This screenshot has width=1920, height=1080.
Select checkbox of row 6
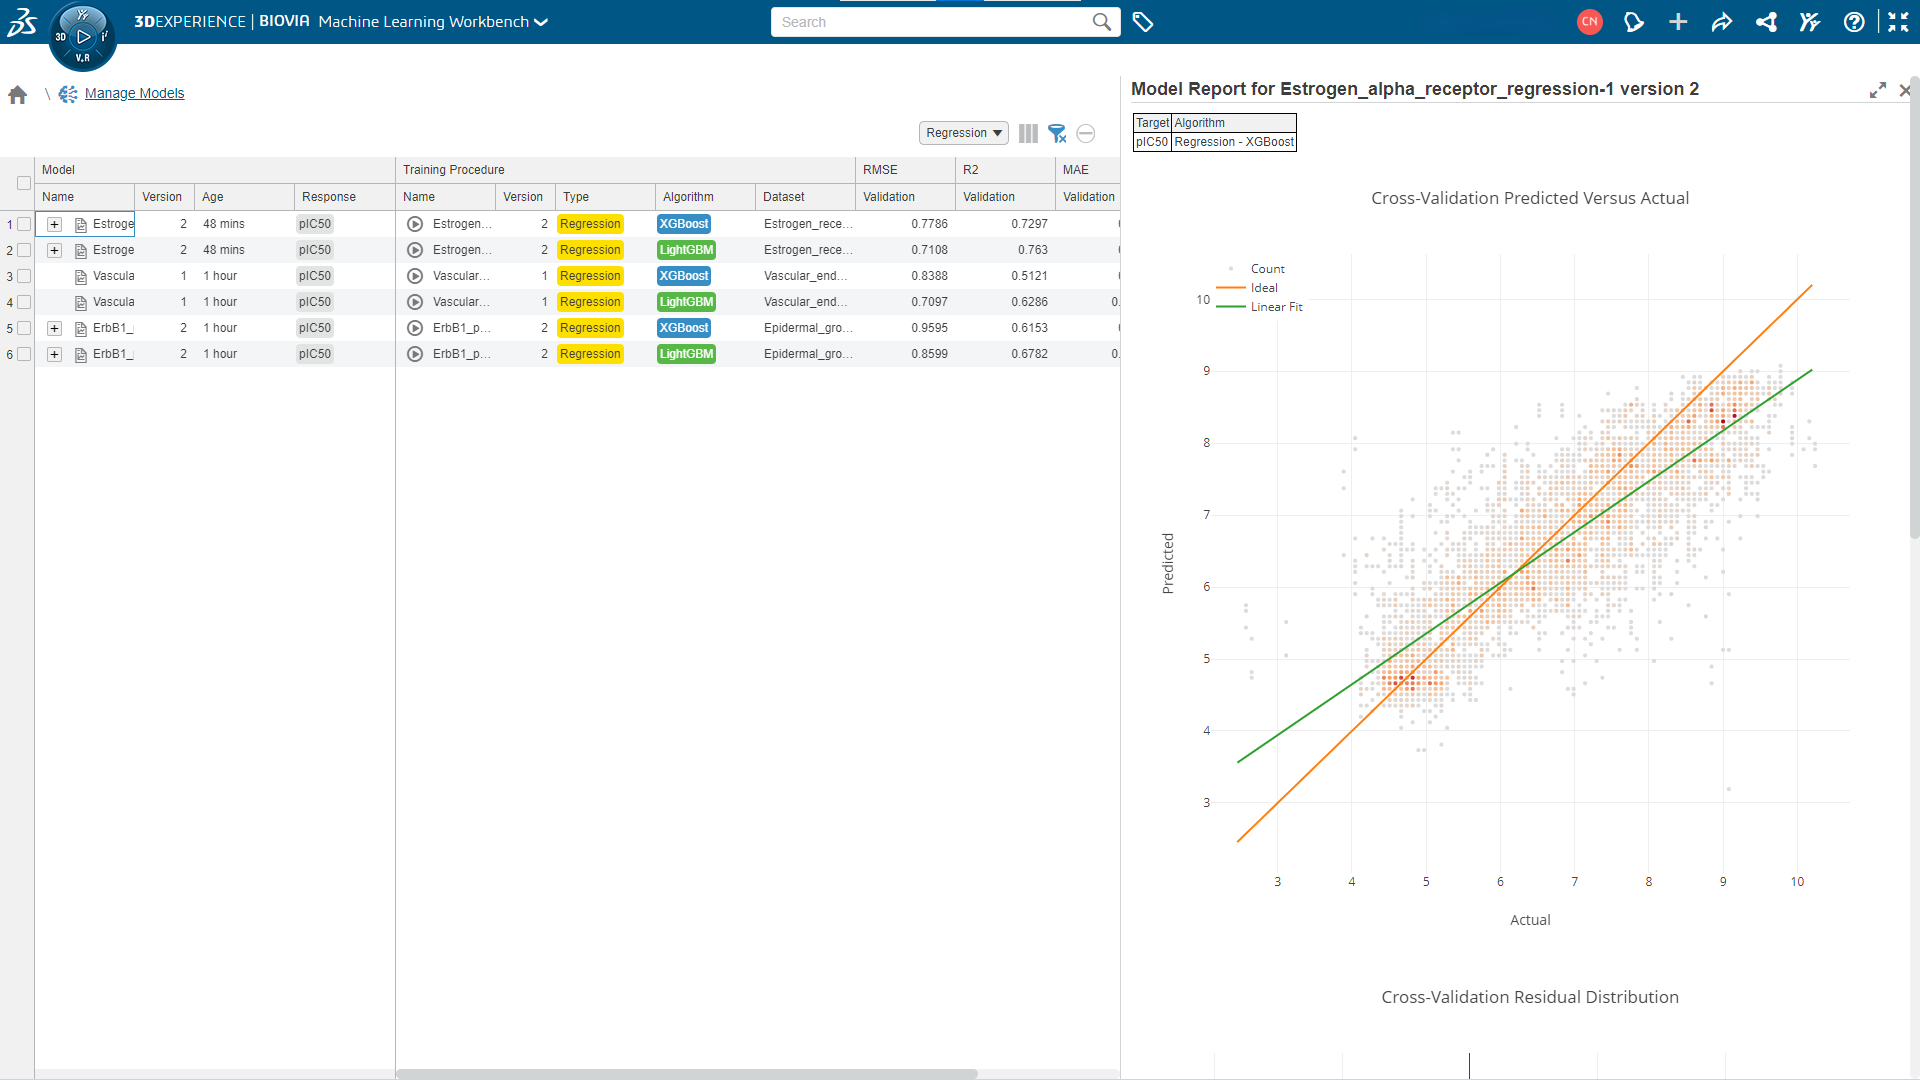click(24, 354)
